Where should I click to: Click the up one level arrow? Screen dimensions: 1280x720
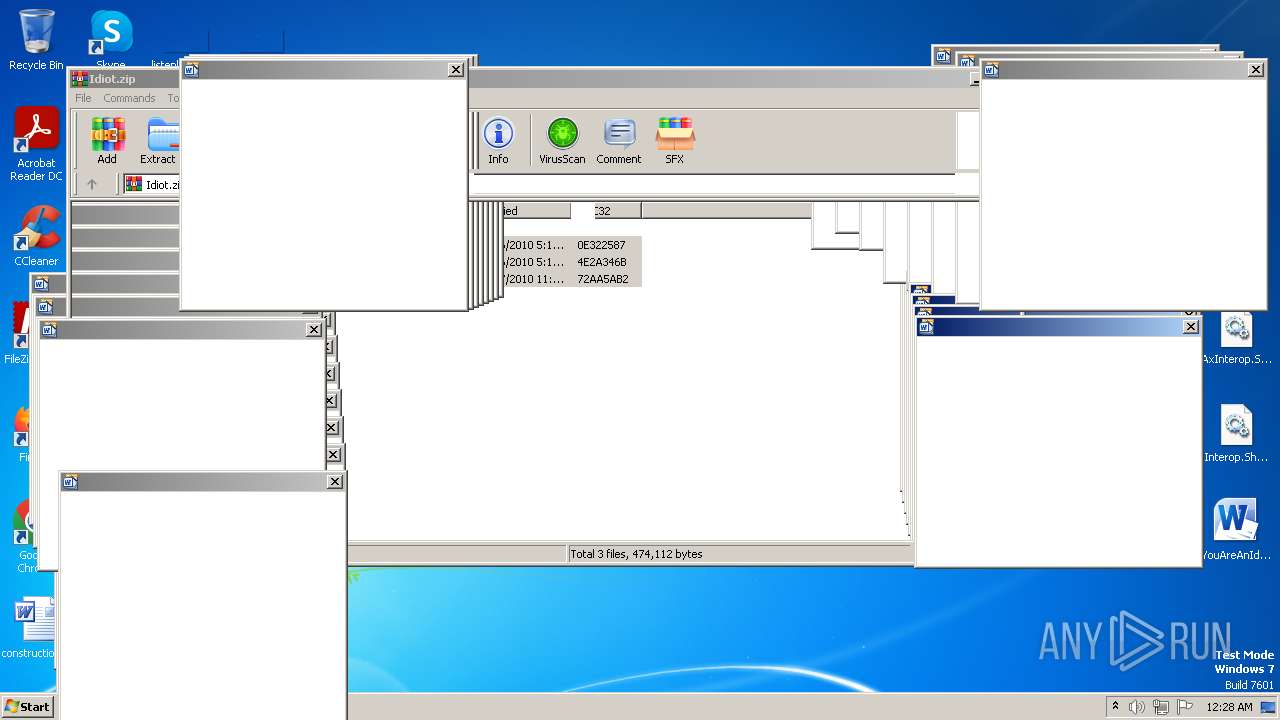click(x=92, y=184)
